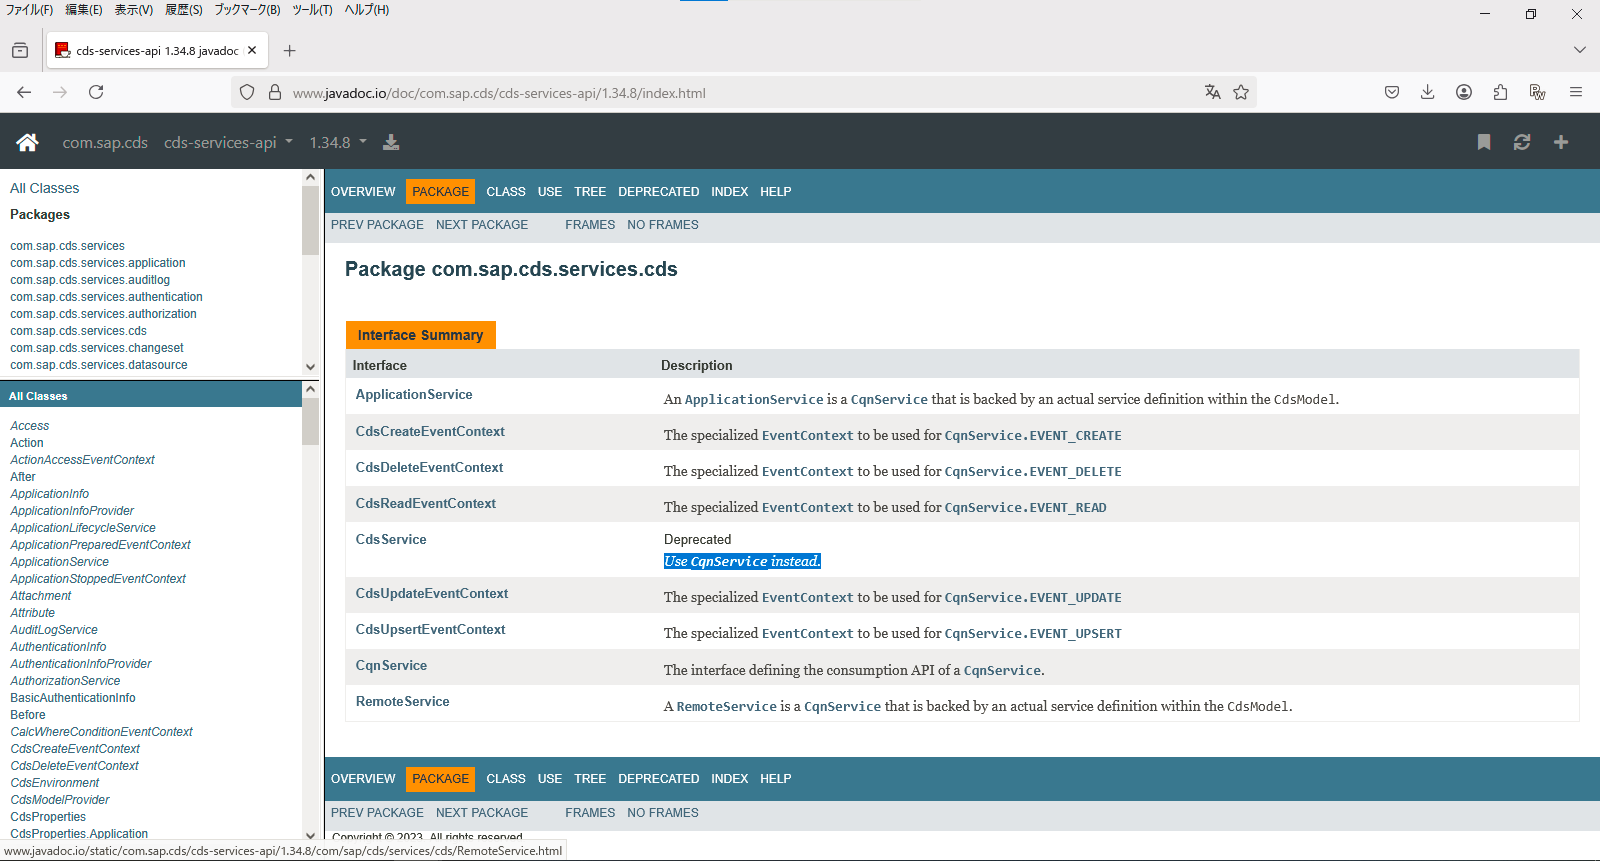Open the ヘルプ(H) menu
Screen dimensions: 1600x861
point(367,10)
